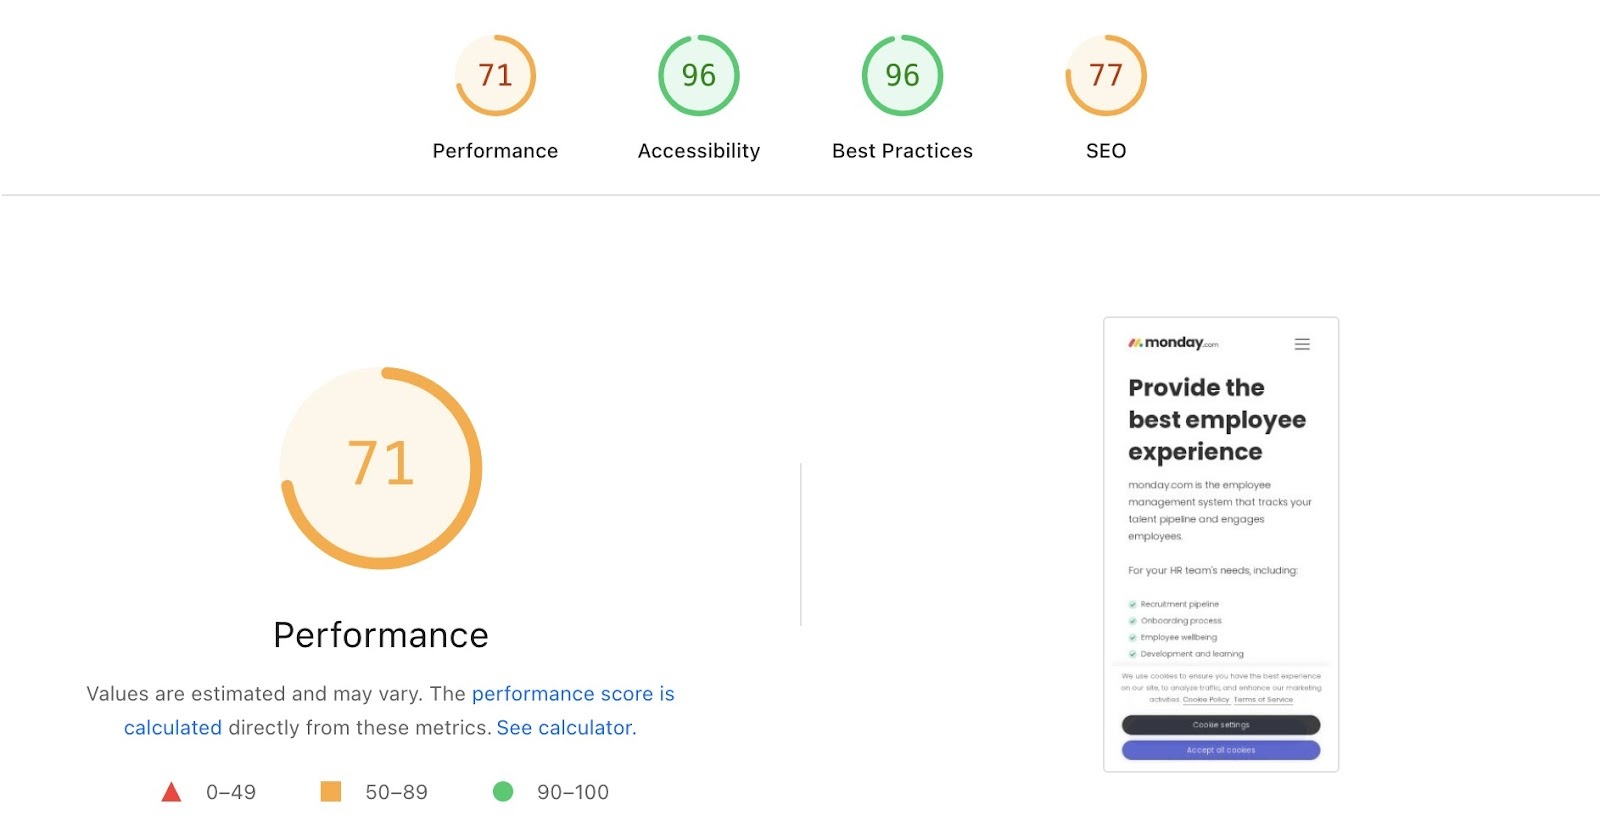
Task: Click the mobile page screenshot thumbnail
Action: click(1220, 543)
